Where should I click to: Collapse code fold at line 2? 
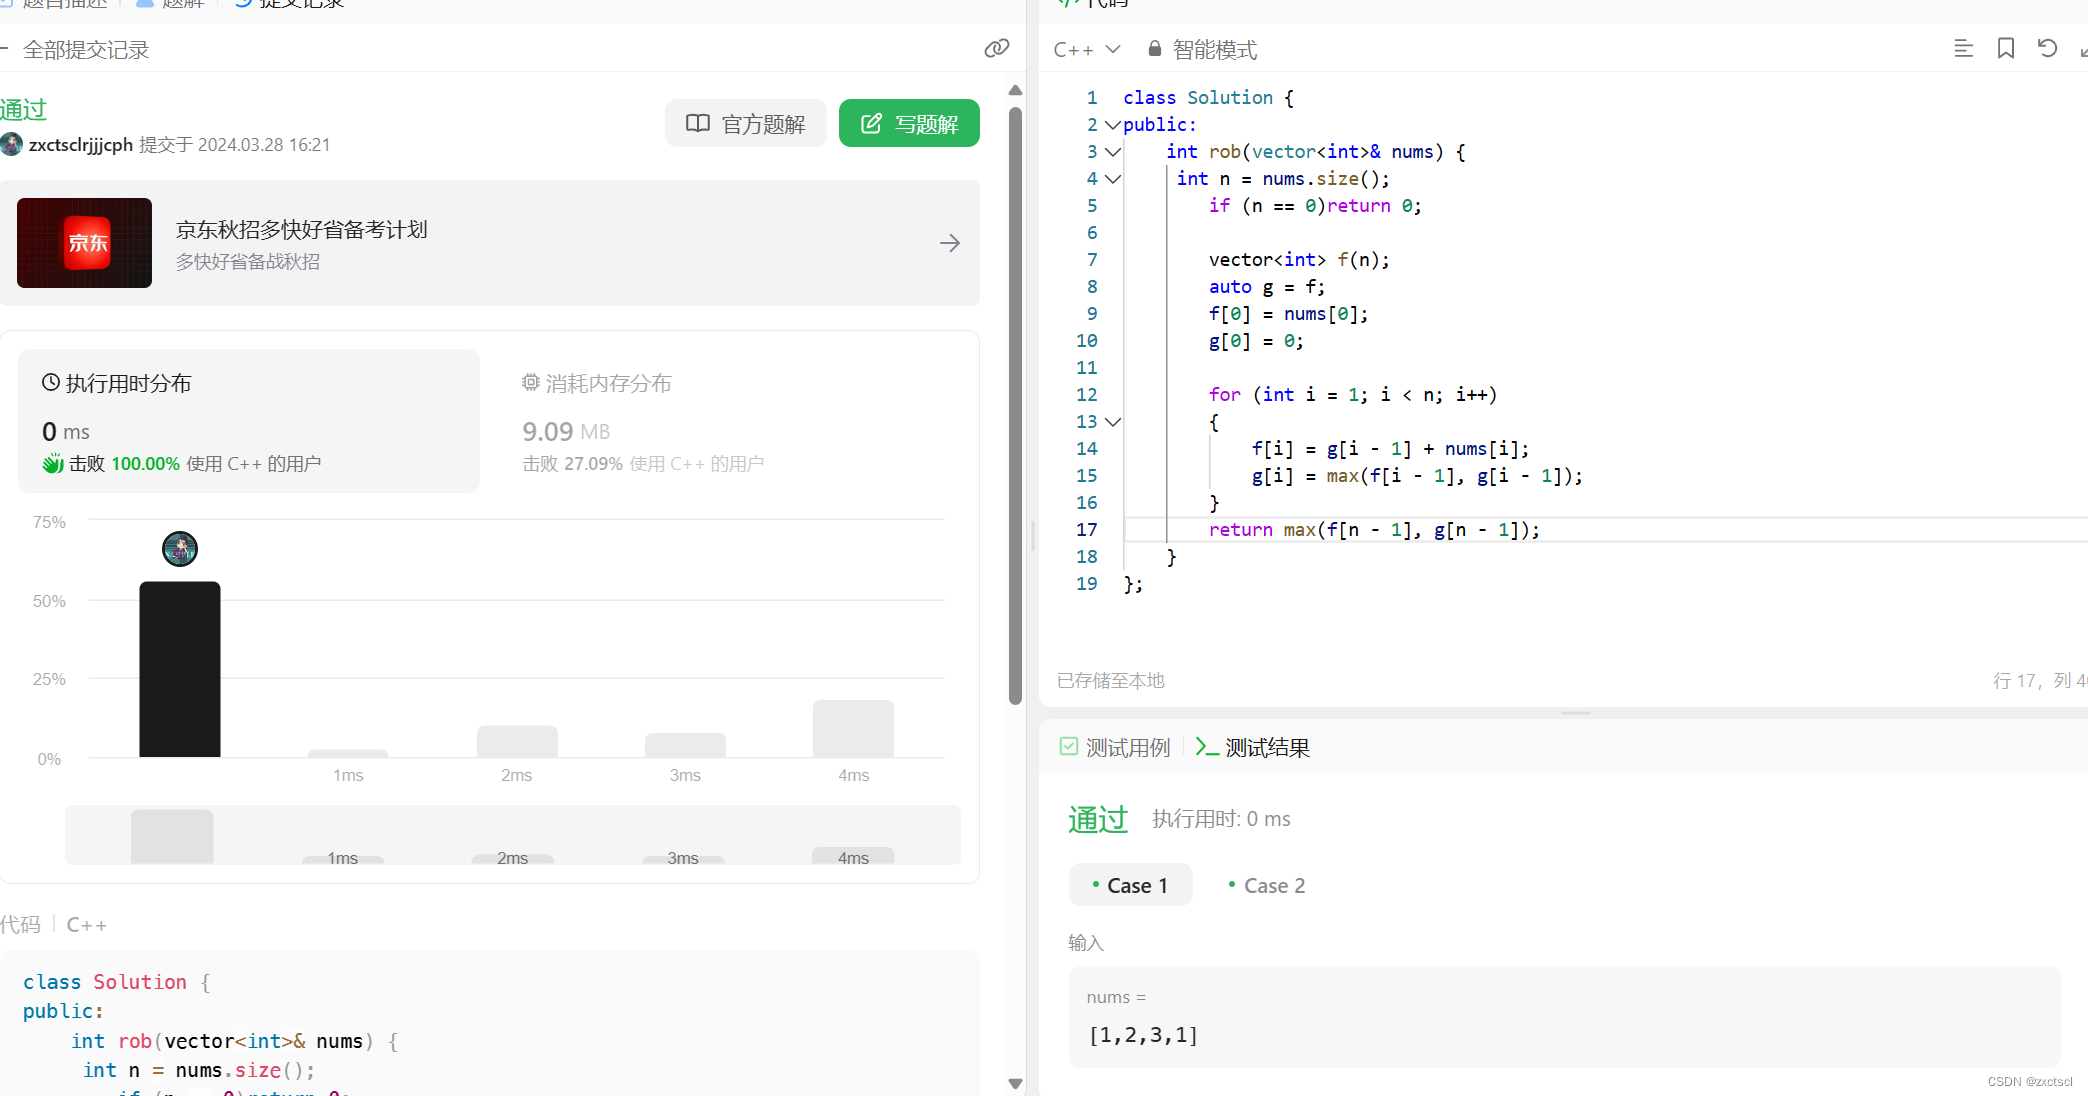(1112, 125)
